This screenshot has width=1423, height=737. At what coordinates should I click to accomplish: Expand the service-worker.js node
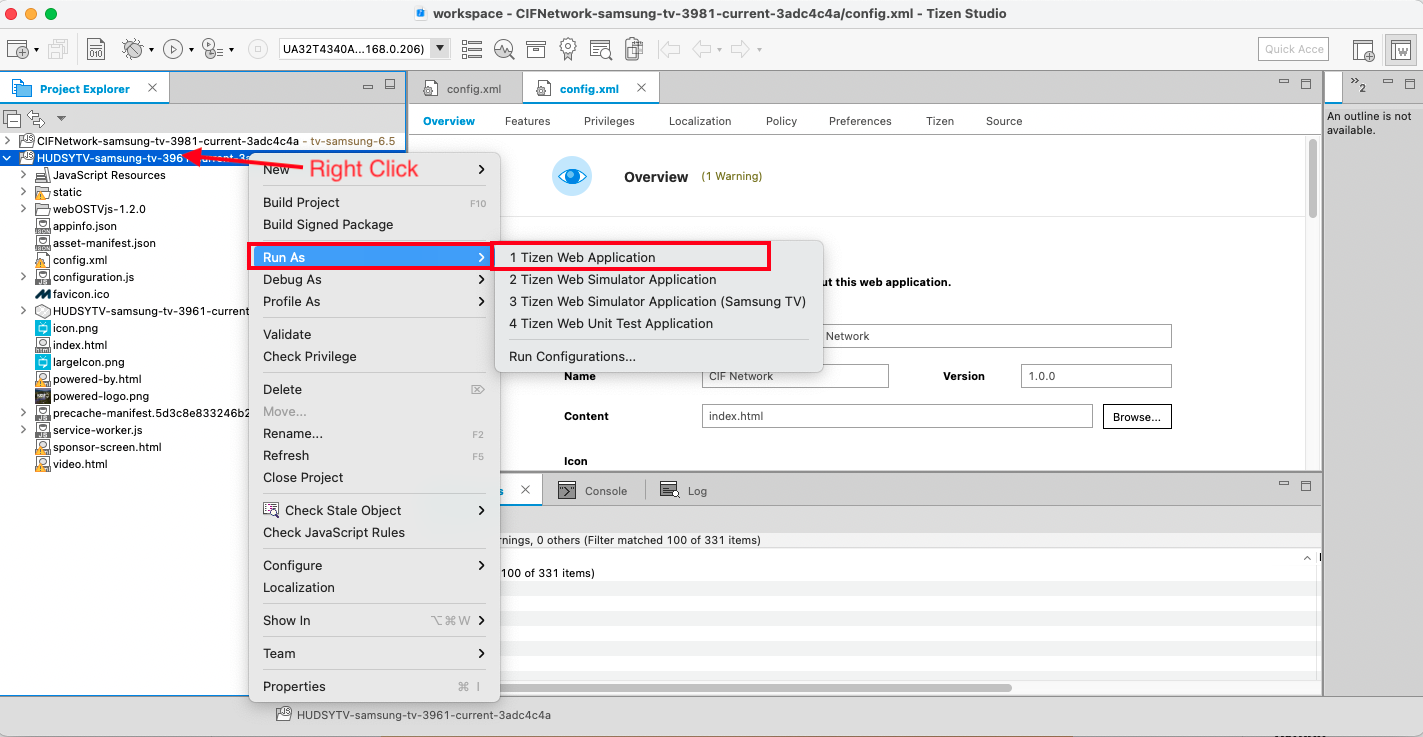pos(24,430)
